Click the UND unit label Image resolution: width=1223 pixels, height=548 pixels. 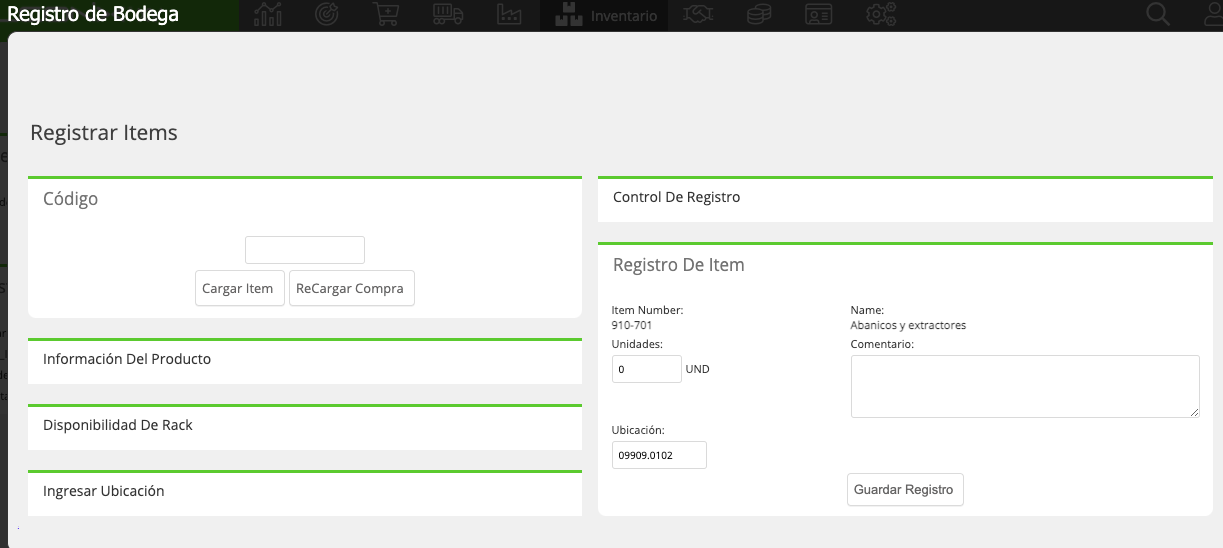coord(698,369)
